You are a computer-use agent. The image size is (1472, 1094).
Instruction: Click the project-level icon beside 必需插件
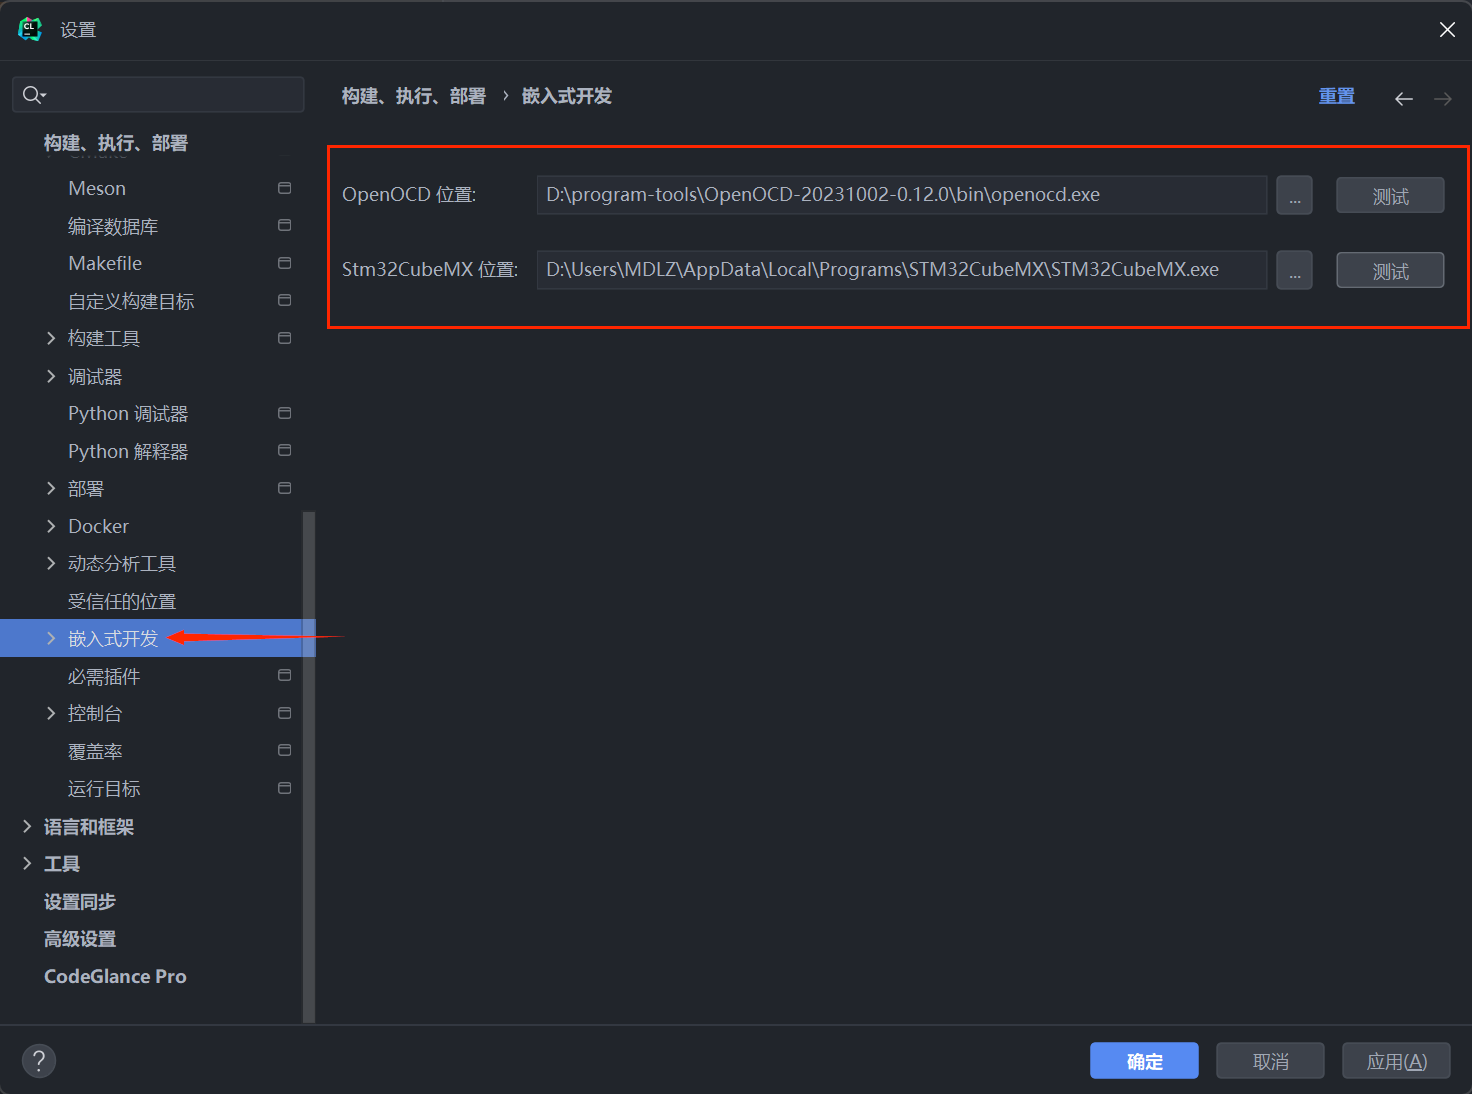[284, 675]
